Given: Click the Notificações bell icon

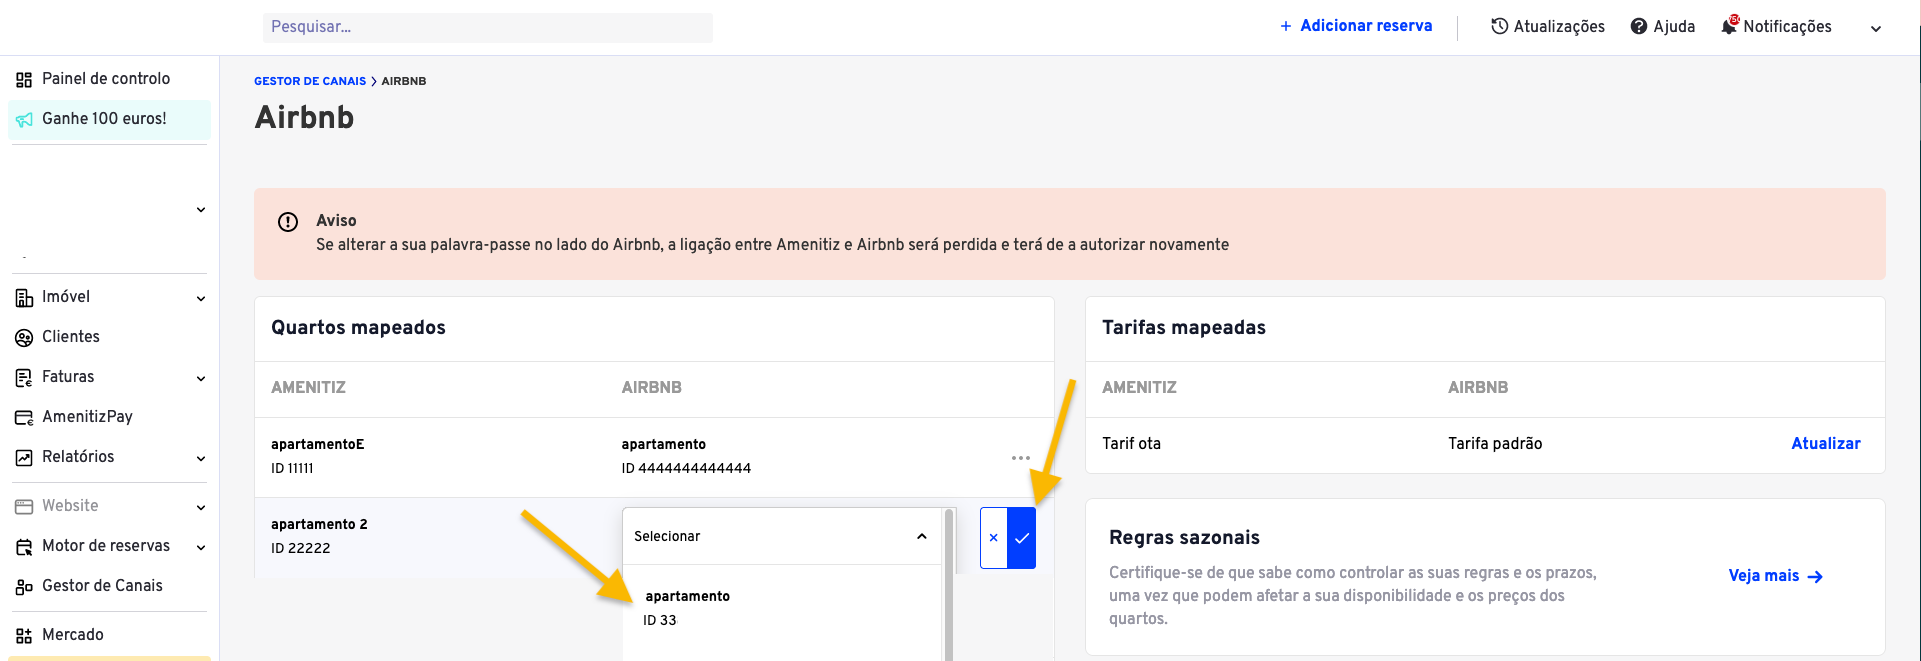Looking at the screenshot, I should tap(1730, 26).
